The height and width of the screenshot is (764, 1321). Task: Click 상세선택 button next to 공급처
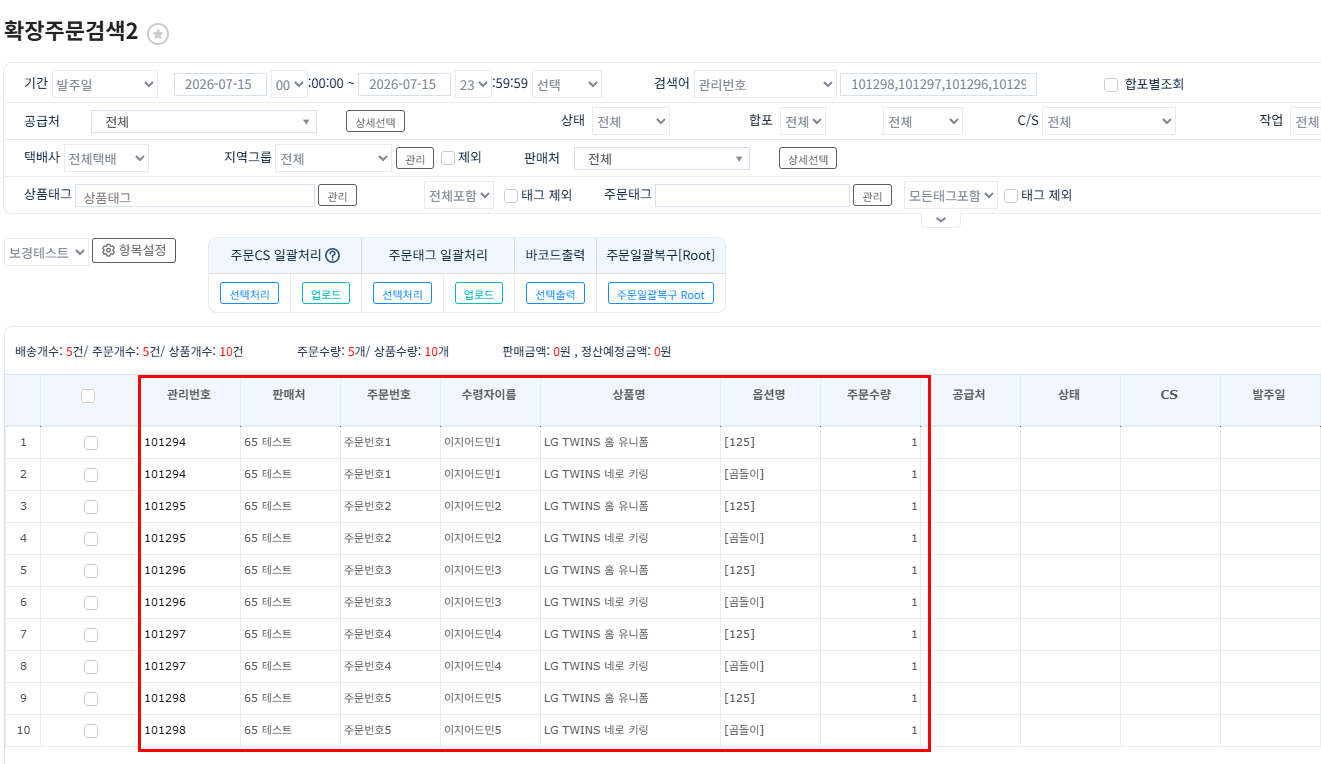(x=375, y=122)
